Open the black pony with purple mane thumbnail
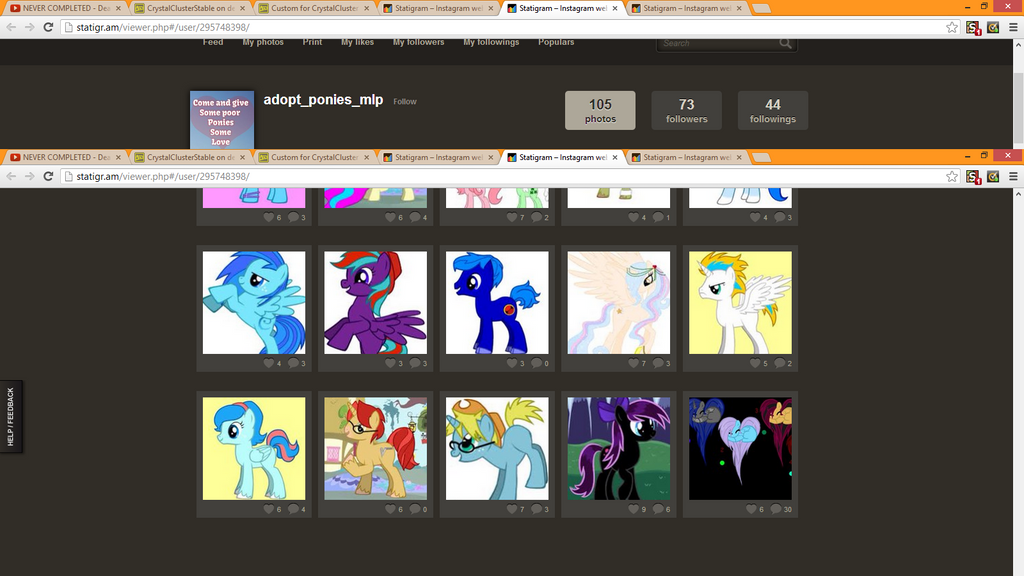The height and width of the screenshot is (576, 1024). coord(618,449)
